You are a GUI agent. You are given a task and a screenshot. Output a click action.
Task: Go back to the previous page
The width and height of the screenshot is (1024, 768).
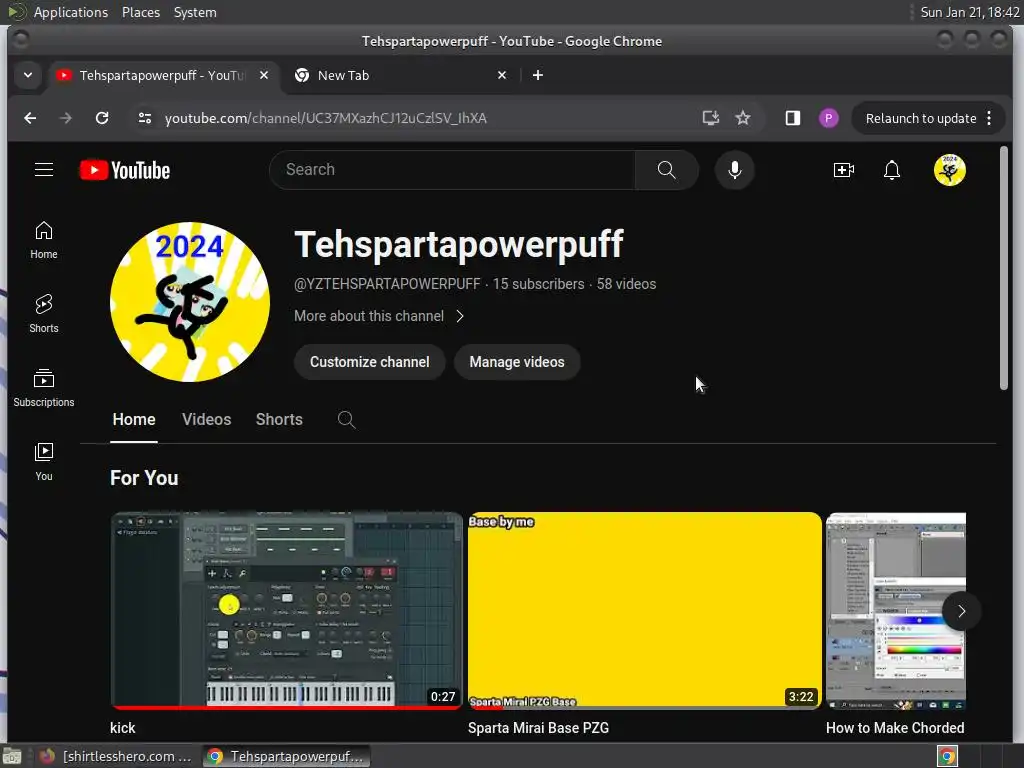(30, 118)
